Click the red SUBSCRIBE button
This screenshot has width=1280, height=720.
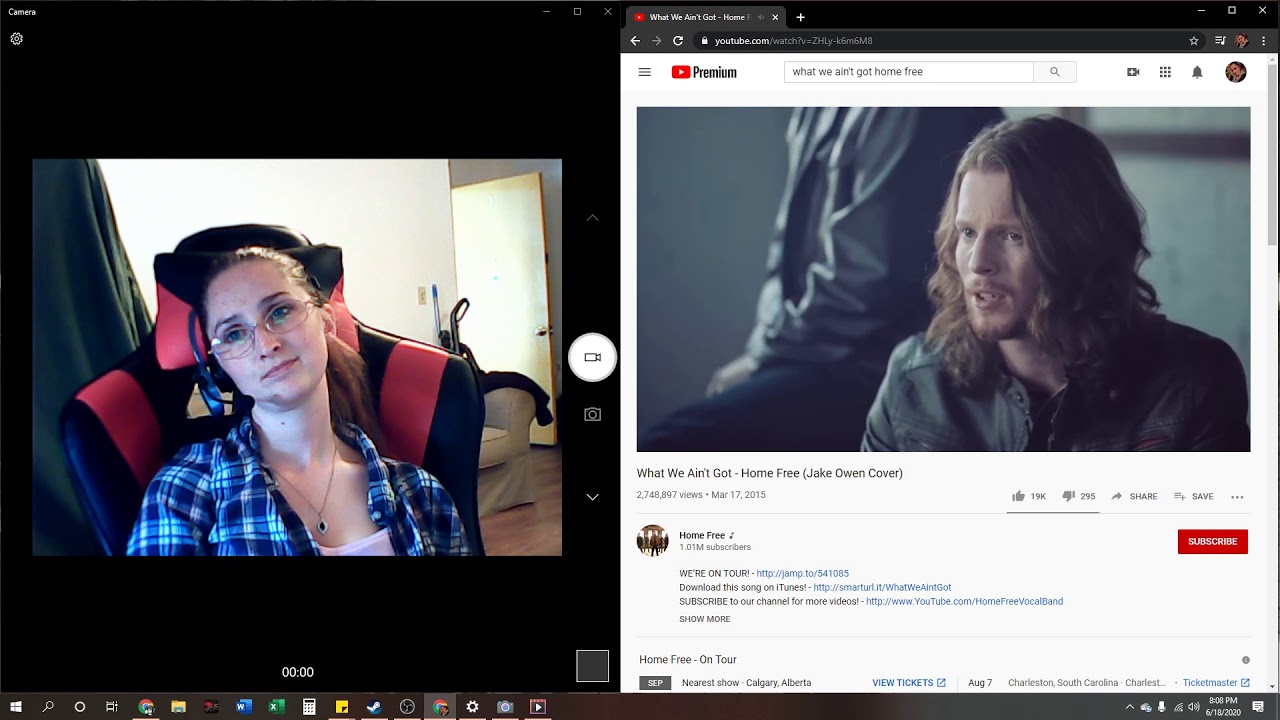pos(1212,541)
